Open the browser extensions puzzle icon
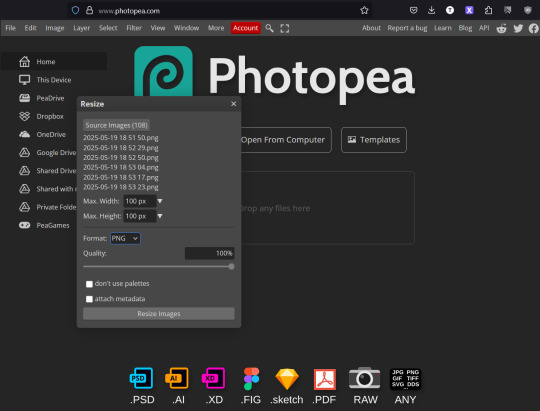This screenshot has height=411, width=540. 488,10
